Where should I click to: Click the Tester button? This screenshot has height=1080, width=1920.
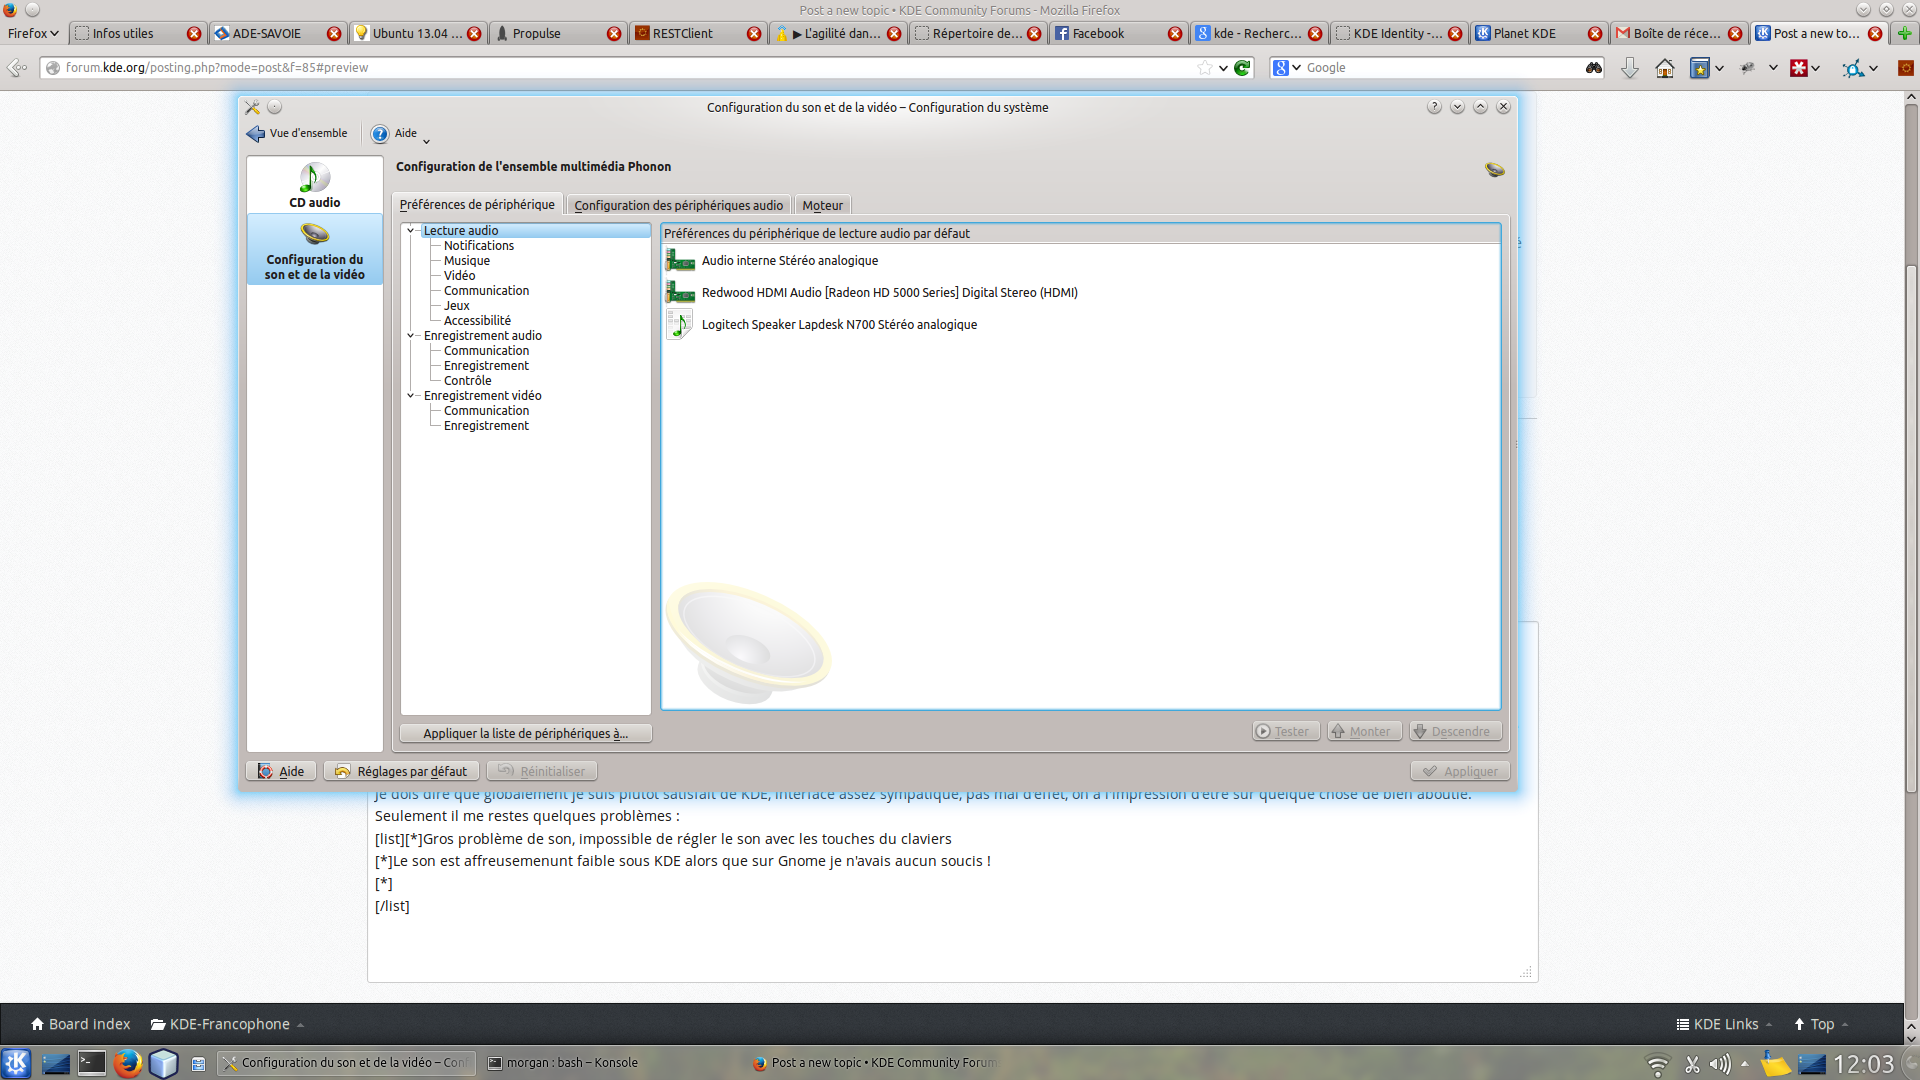click(x=1286, y=731)
